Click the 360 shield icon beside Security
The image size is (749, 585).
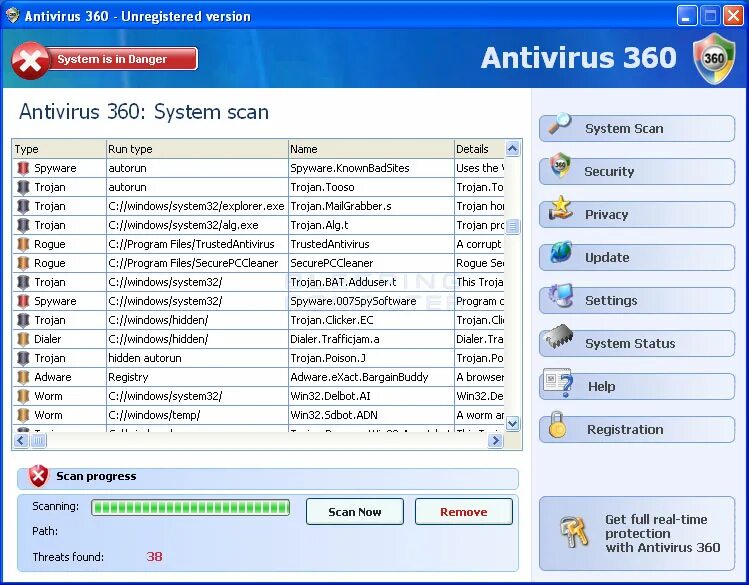point(560,166)
